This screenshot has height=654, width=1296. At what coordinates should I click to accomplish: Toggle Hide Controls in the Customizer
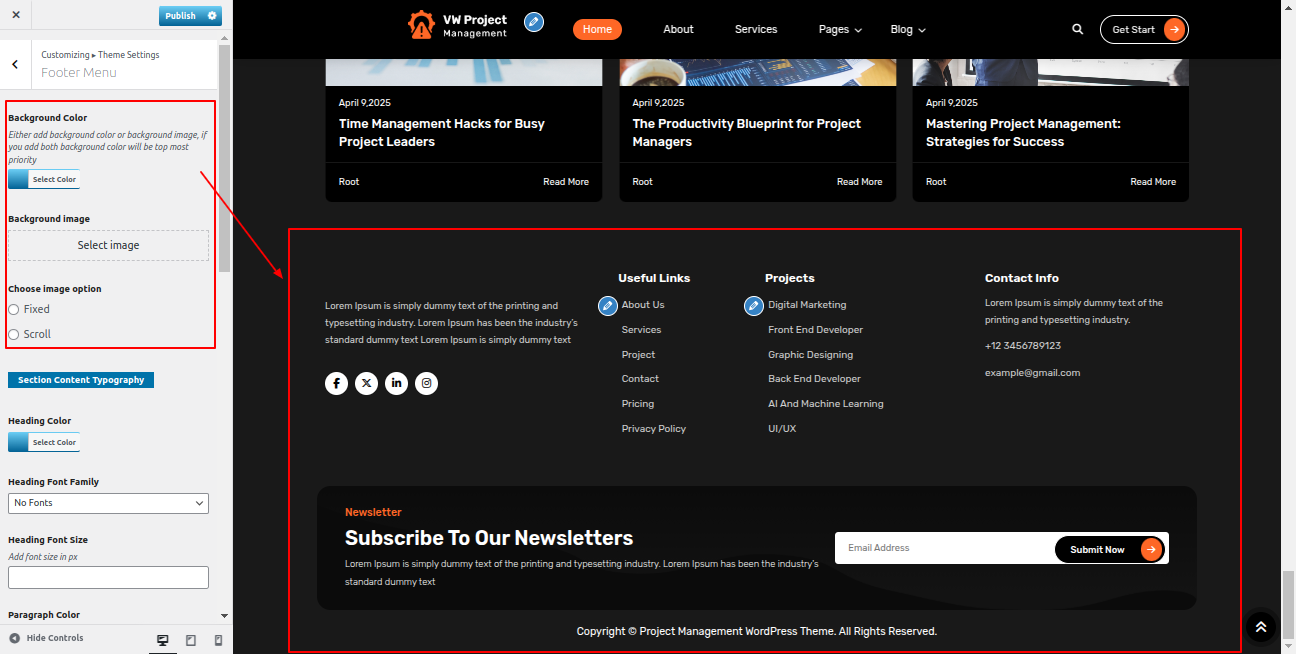coord(46,638)
